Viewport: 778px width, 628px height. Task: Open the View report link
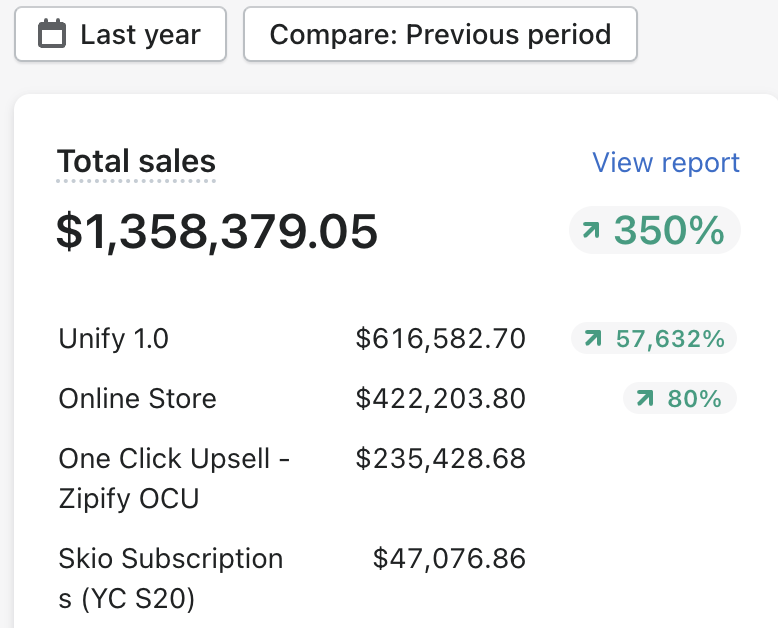click(666, 162)
